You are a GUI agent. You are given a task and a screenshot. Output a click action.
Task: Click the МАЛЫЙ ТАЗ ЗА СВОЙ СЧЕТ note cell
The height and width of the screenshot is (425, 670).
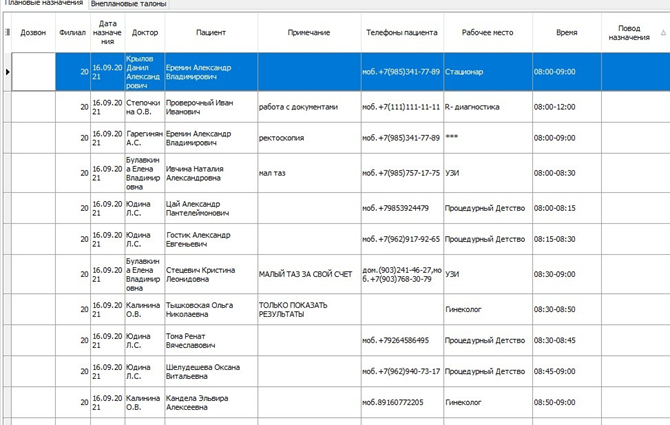click(308, 273)
